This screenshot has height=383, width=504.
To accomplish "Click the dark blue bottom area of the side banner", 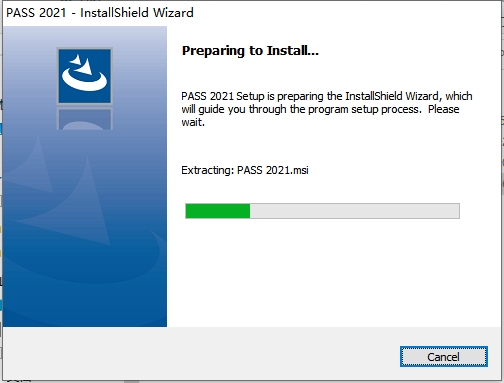I will pos(85,307).
